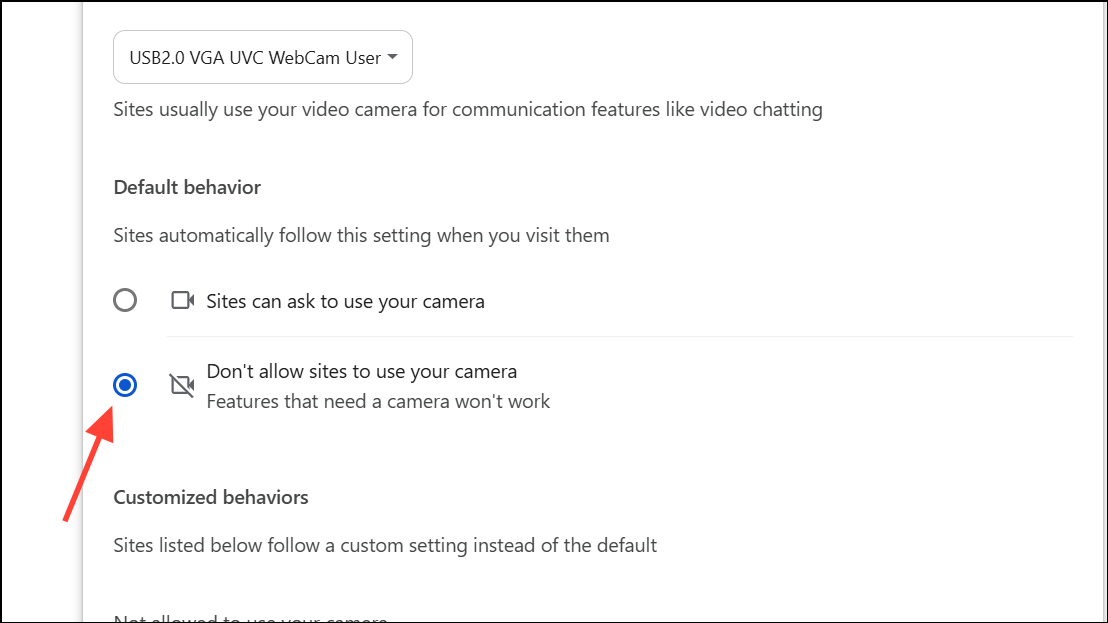Click the divider line between camera options
The image size is (1108, 623).
pyautogui.click(x=620, y=337)
